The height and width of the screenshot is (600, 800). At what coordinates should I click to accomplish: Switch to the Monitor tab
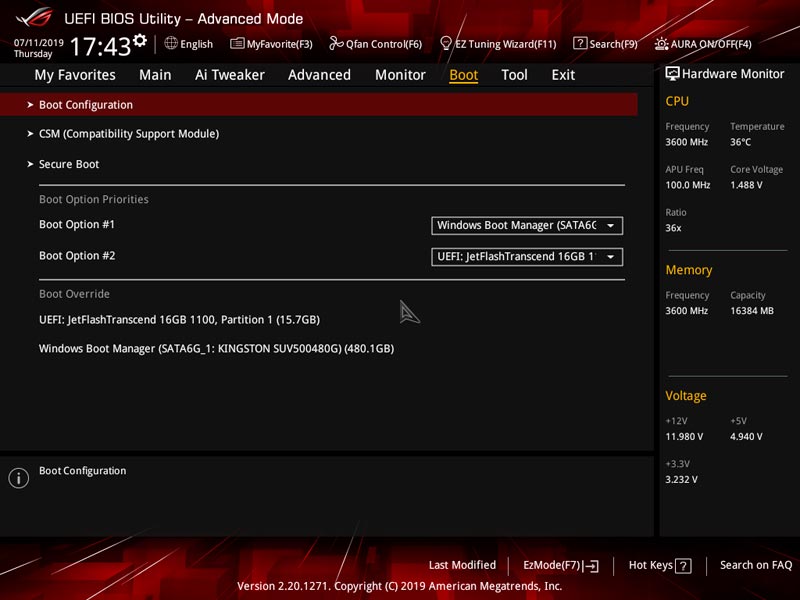tap(400, 75)
